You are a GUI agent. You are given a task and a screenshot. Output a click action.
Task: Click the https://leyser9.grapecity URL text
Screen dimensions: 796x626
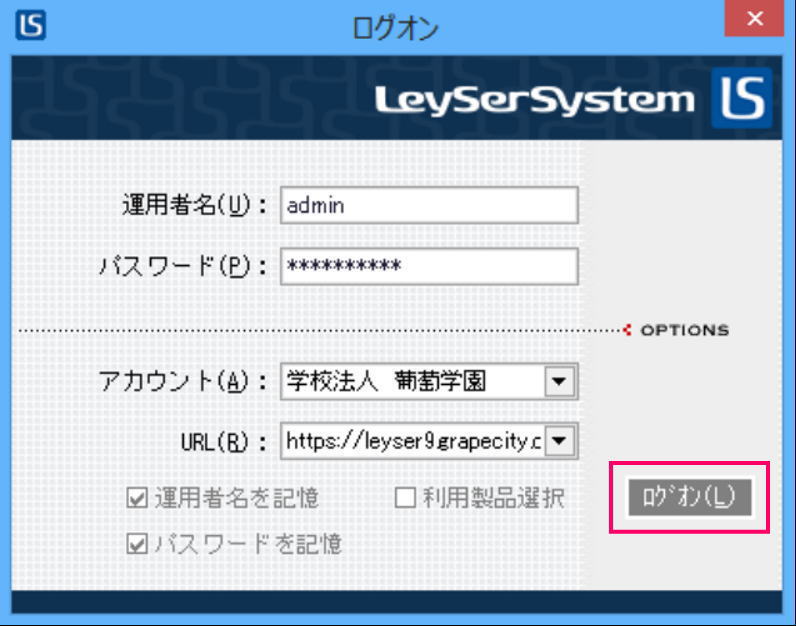coord(413,441)
